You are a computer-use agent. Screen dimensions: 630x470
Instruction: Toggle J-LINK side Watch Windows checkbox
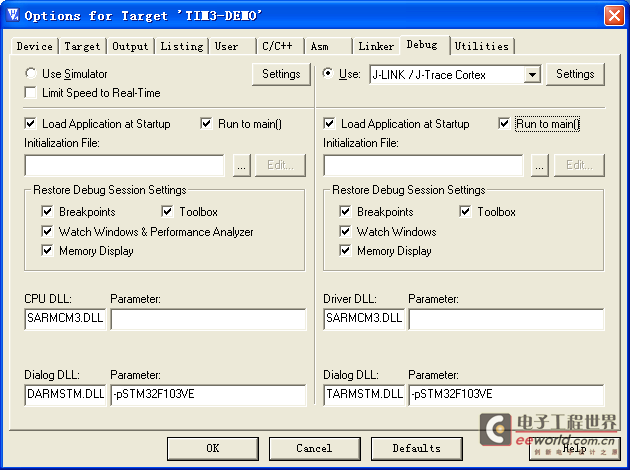coord(345,231)
